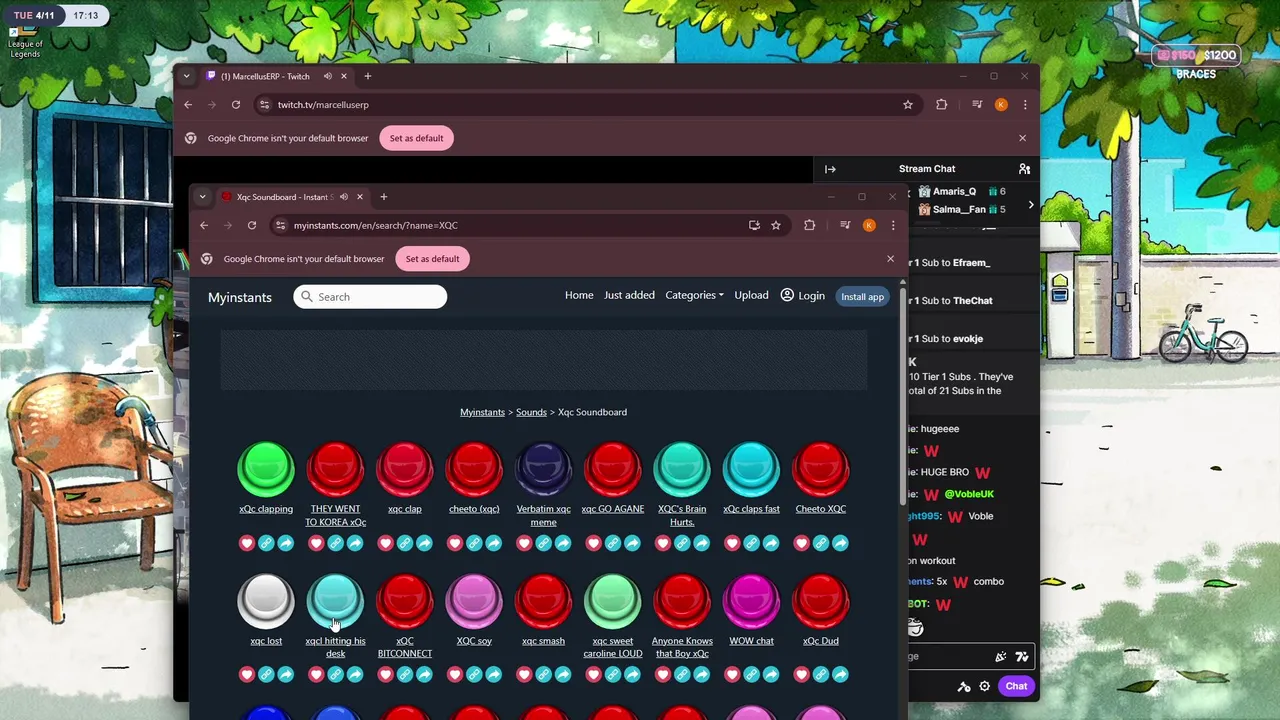Viewport: 1280px width, 720px height.
Task: Collapse Twitch Stream Chat panel
Action: [x=830, y=169]
